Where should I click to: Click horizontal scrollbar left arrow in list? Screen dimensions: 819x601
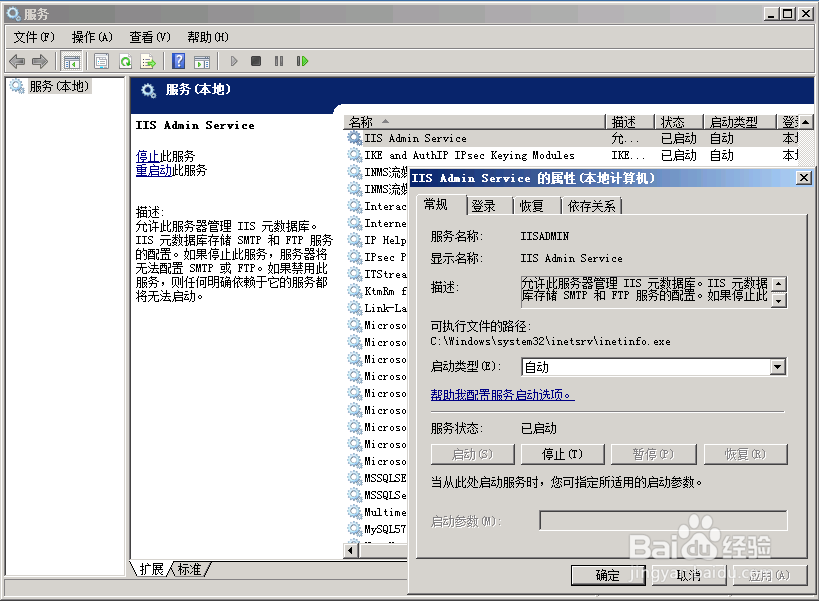pyautogui.click(x=350, y=550)
